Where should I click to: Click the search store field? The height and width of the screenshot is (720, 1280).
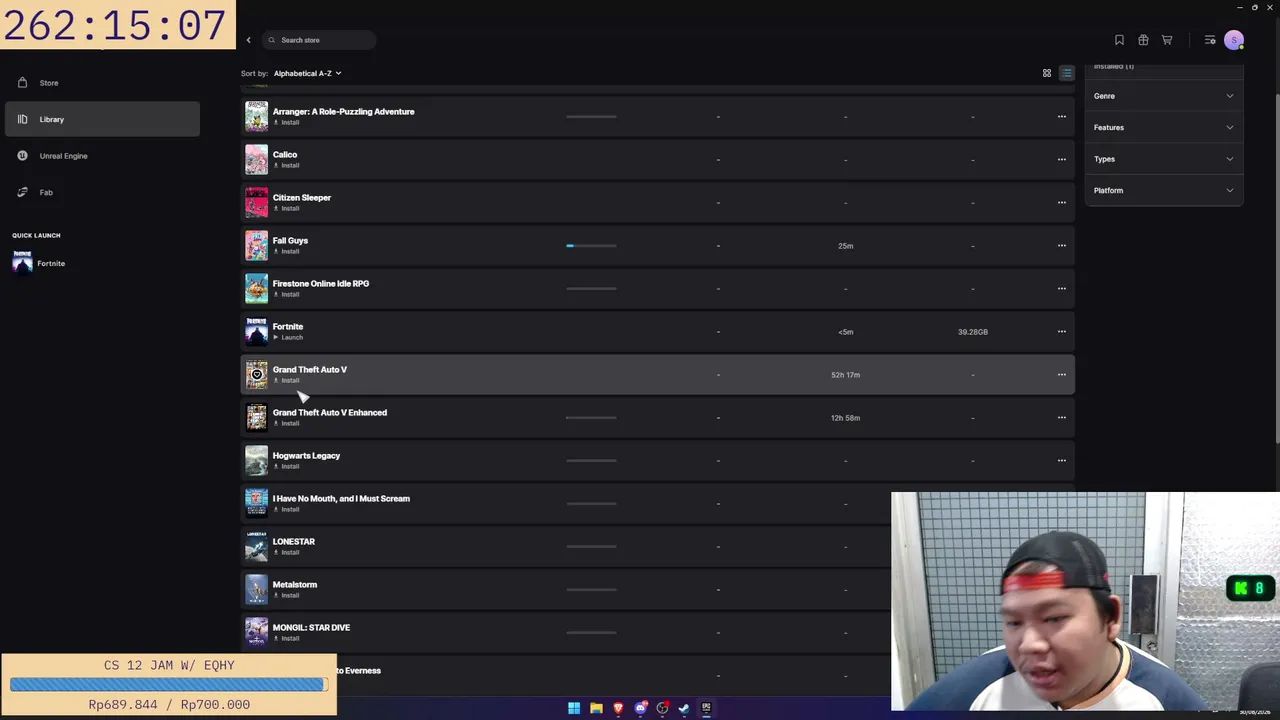coord(320,40)
